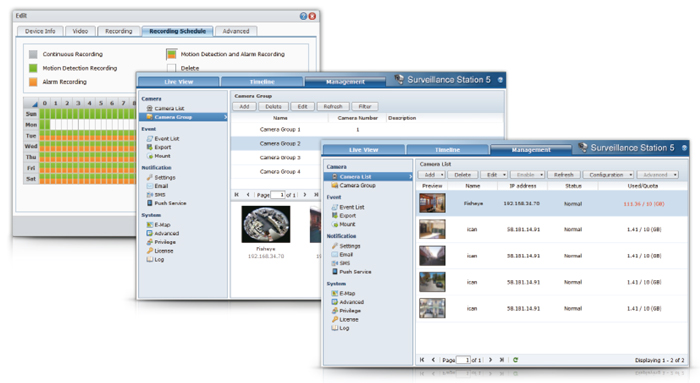
Task: Open the Advanced tab in Edit dialog
Action: [236, 31]
